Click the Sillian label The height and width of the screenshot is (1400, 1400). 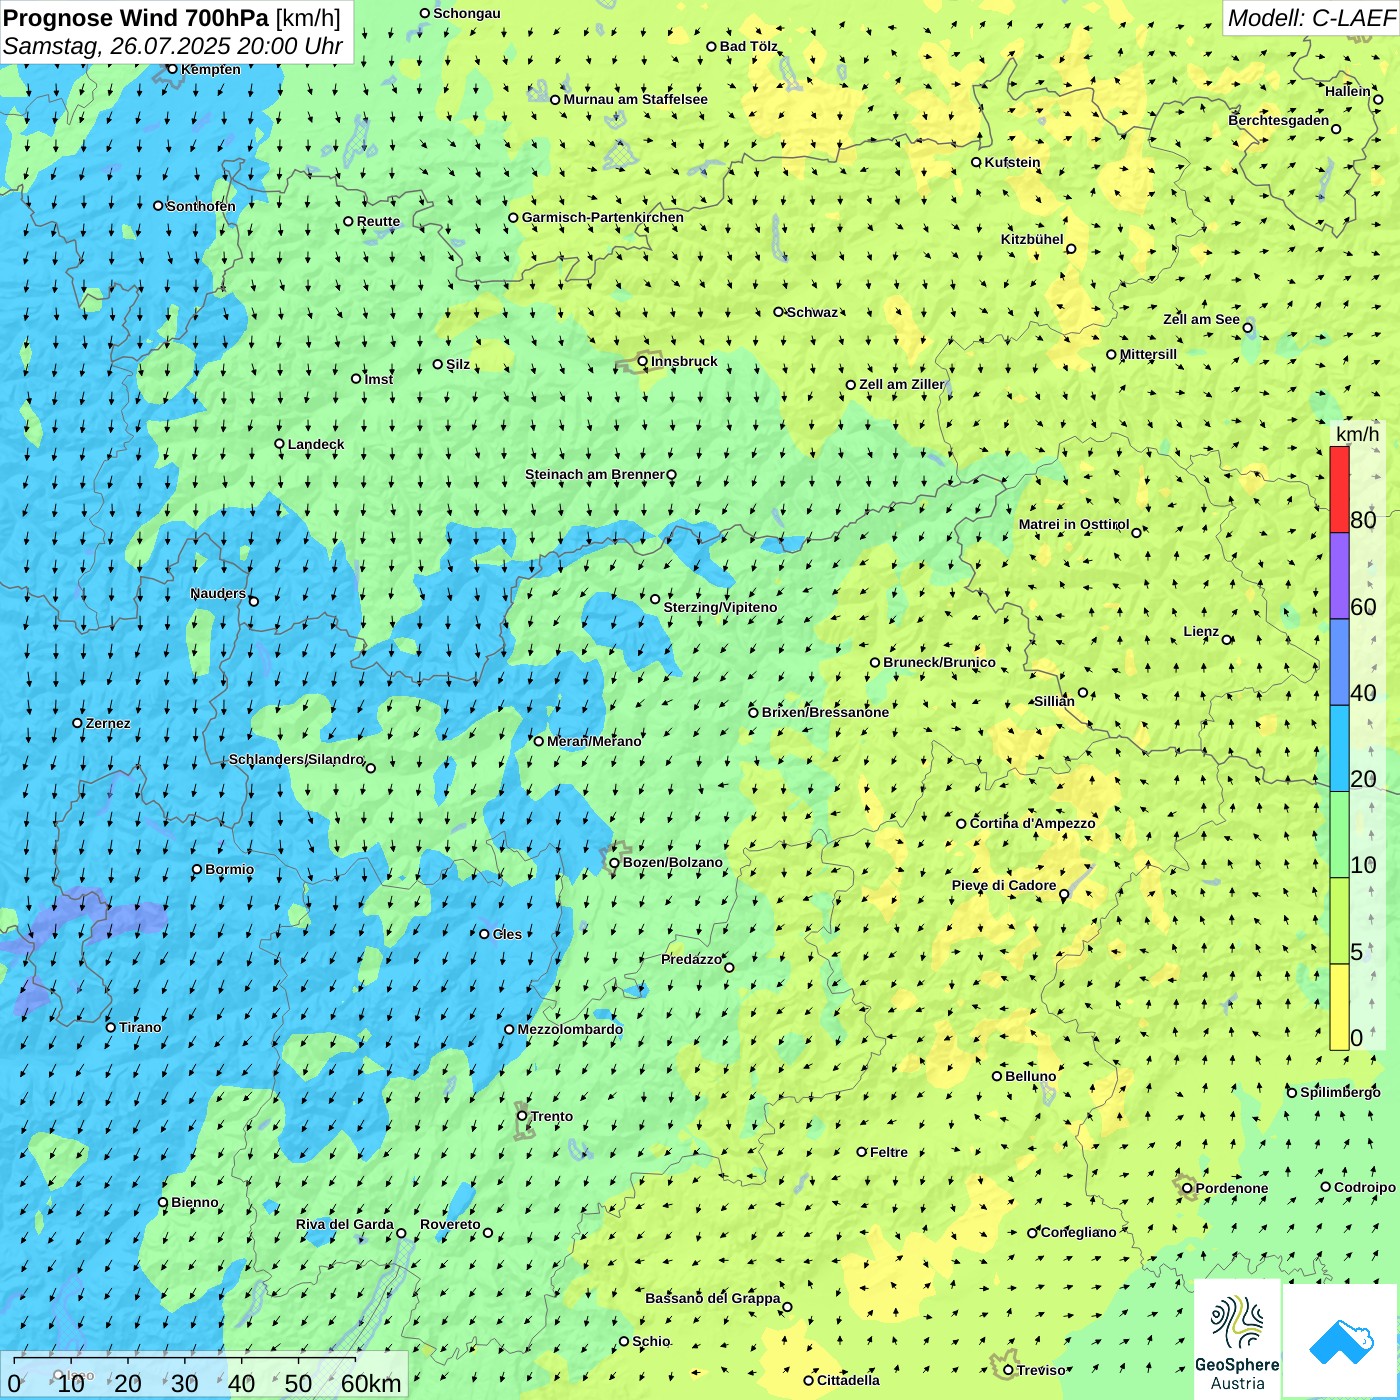tap(1054, 701)
